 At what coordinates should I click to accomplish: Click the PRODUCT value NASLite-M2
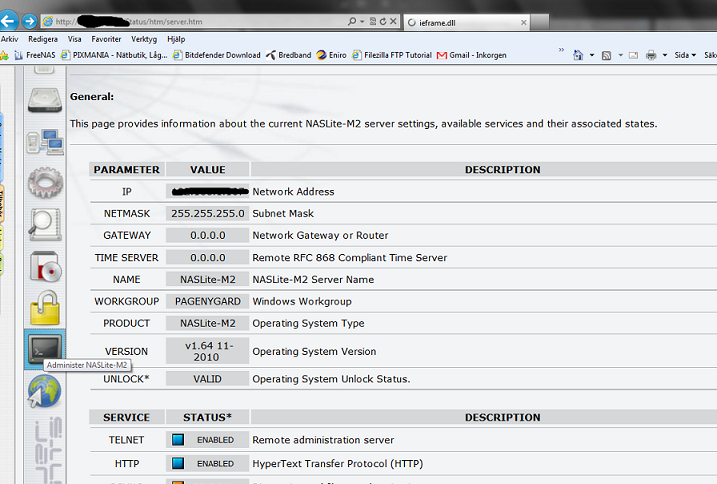coord(208,323)
